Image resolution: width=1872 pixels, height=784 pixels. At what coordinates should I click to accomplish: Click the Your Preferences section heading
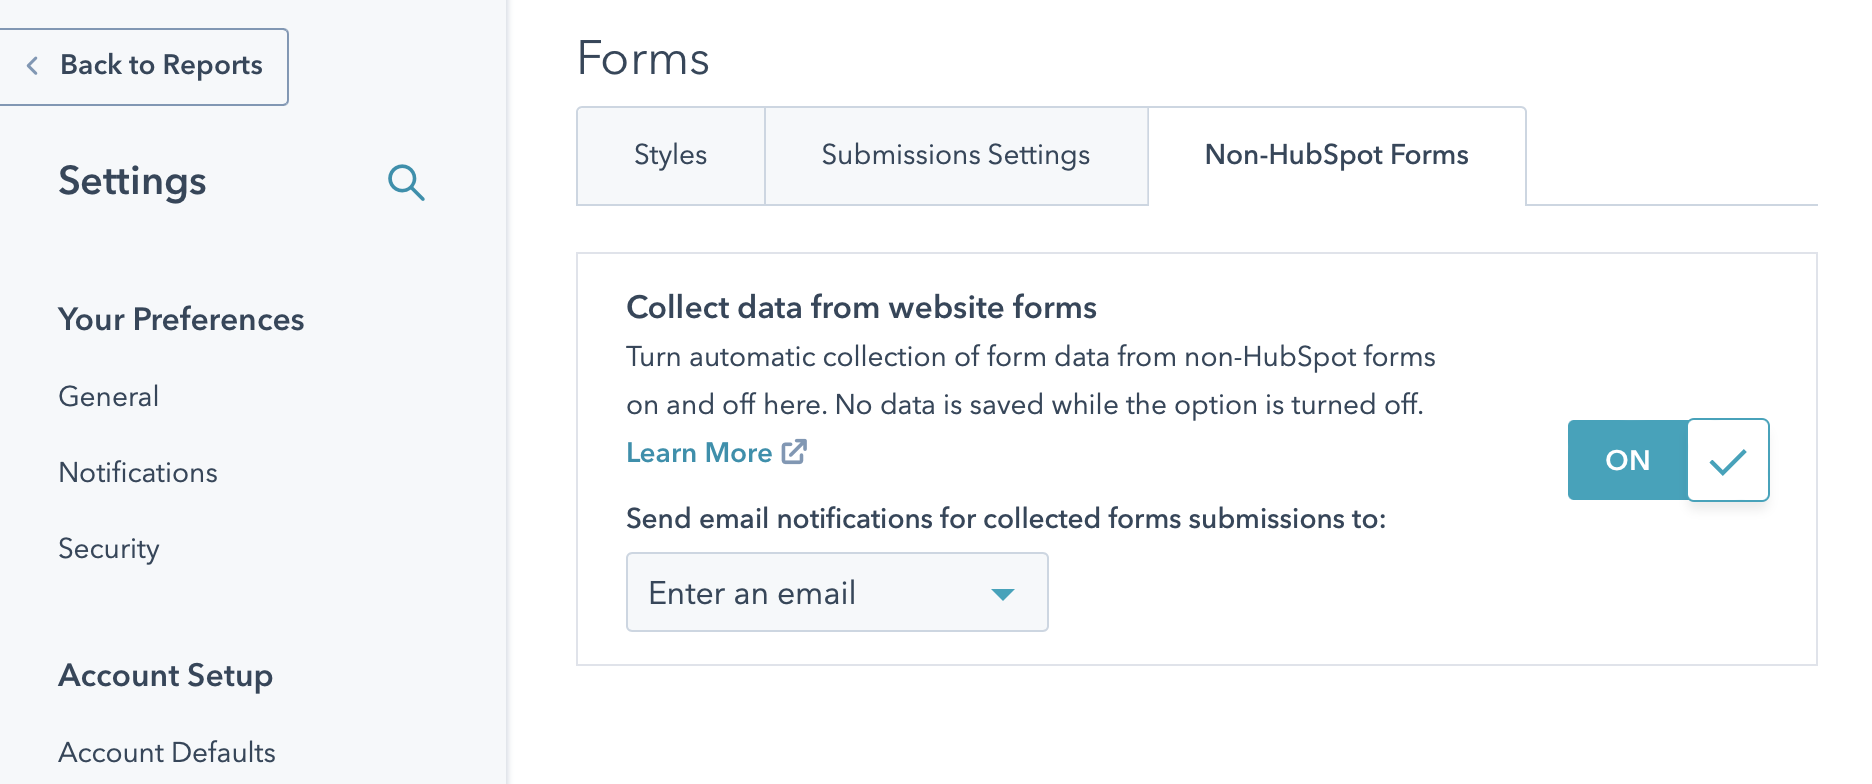181,319
